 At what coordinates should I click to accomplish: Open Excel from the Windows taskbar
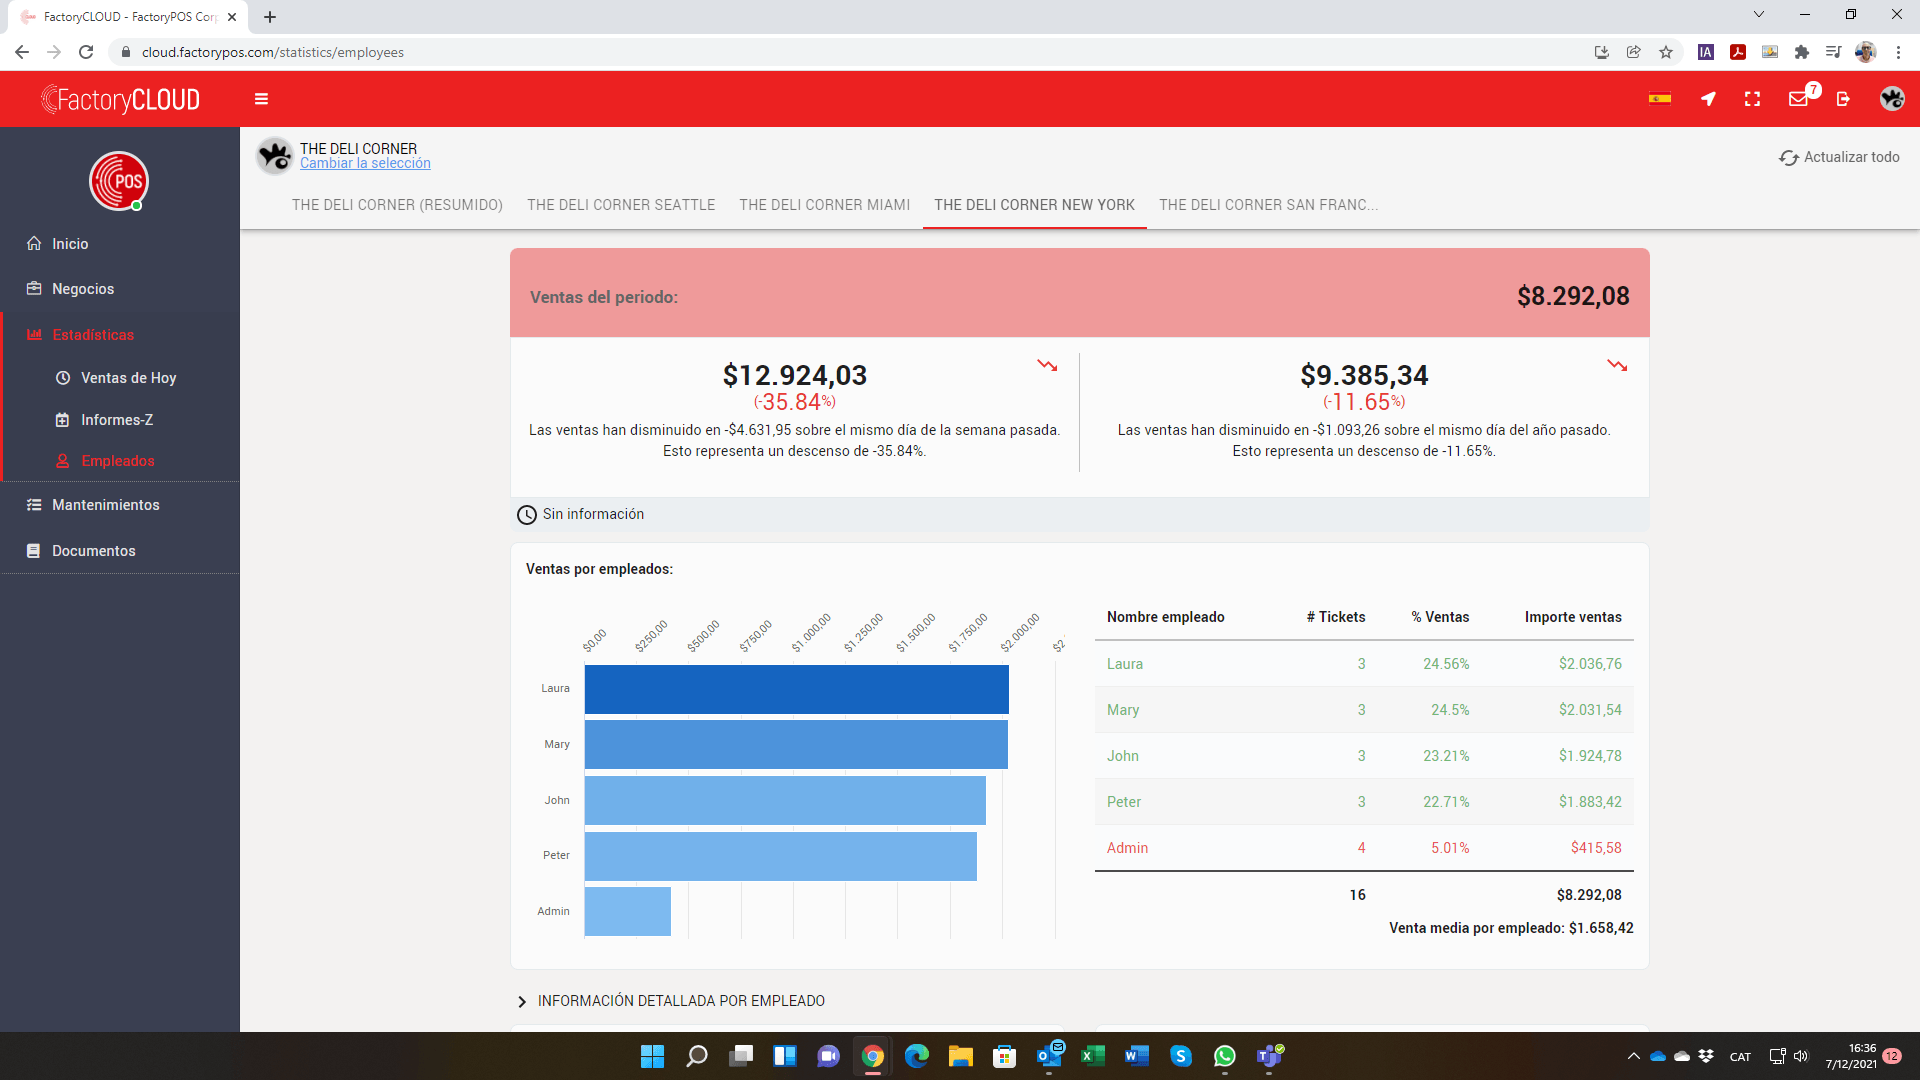1093,1056
